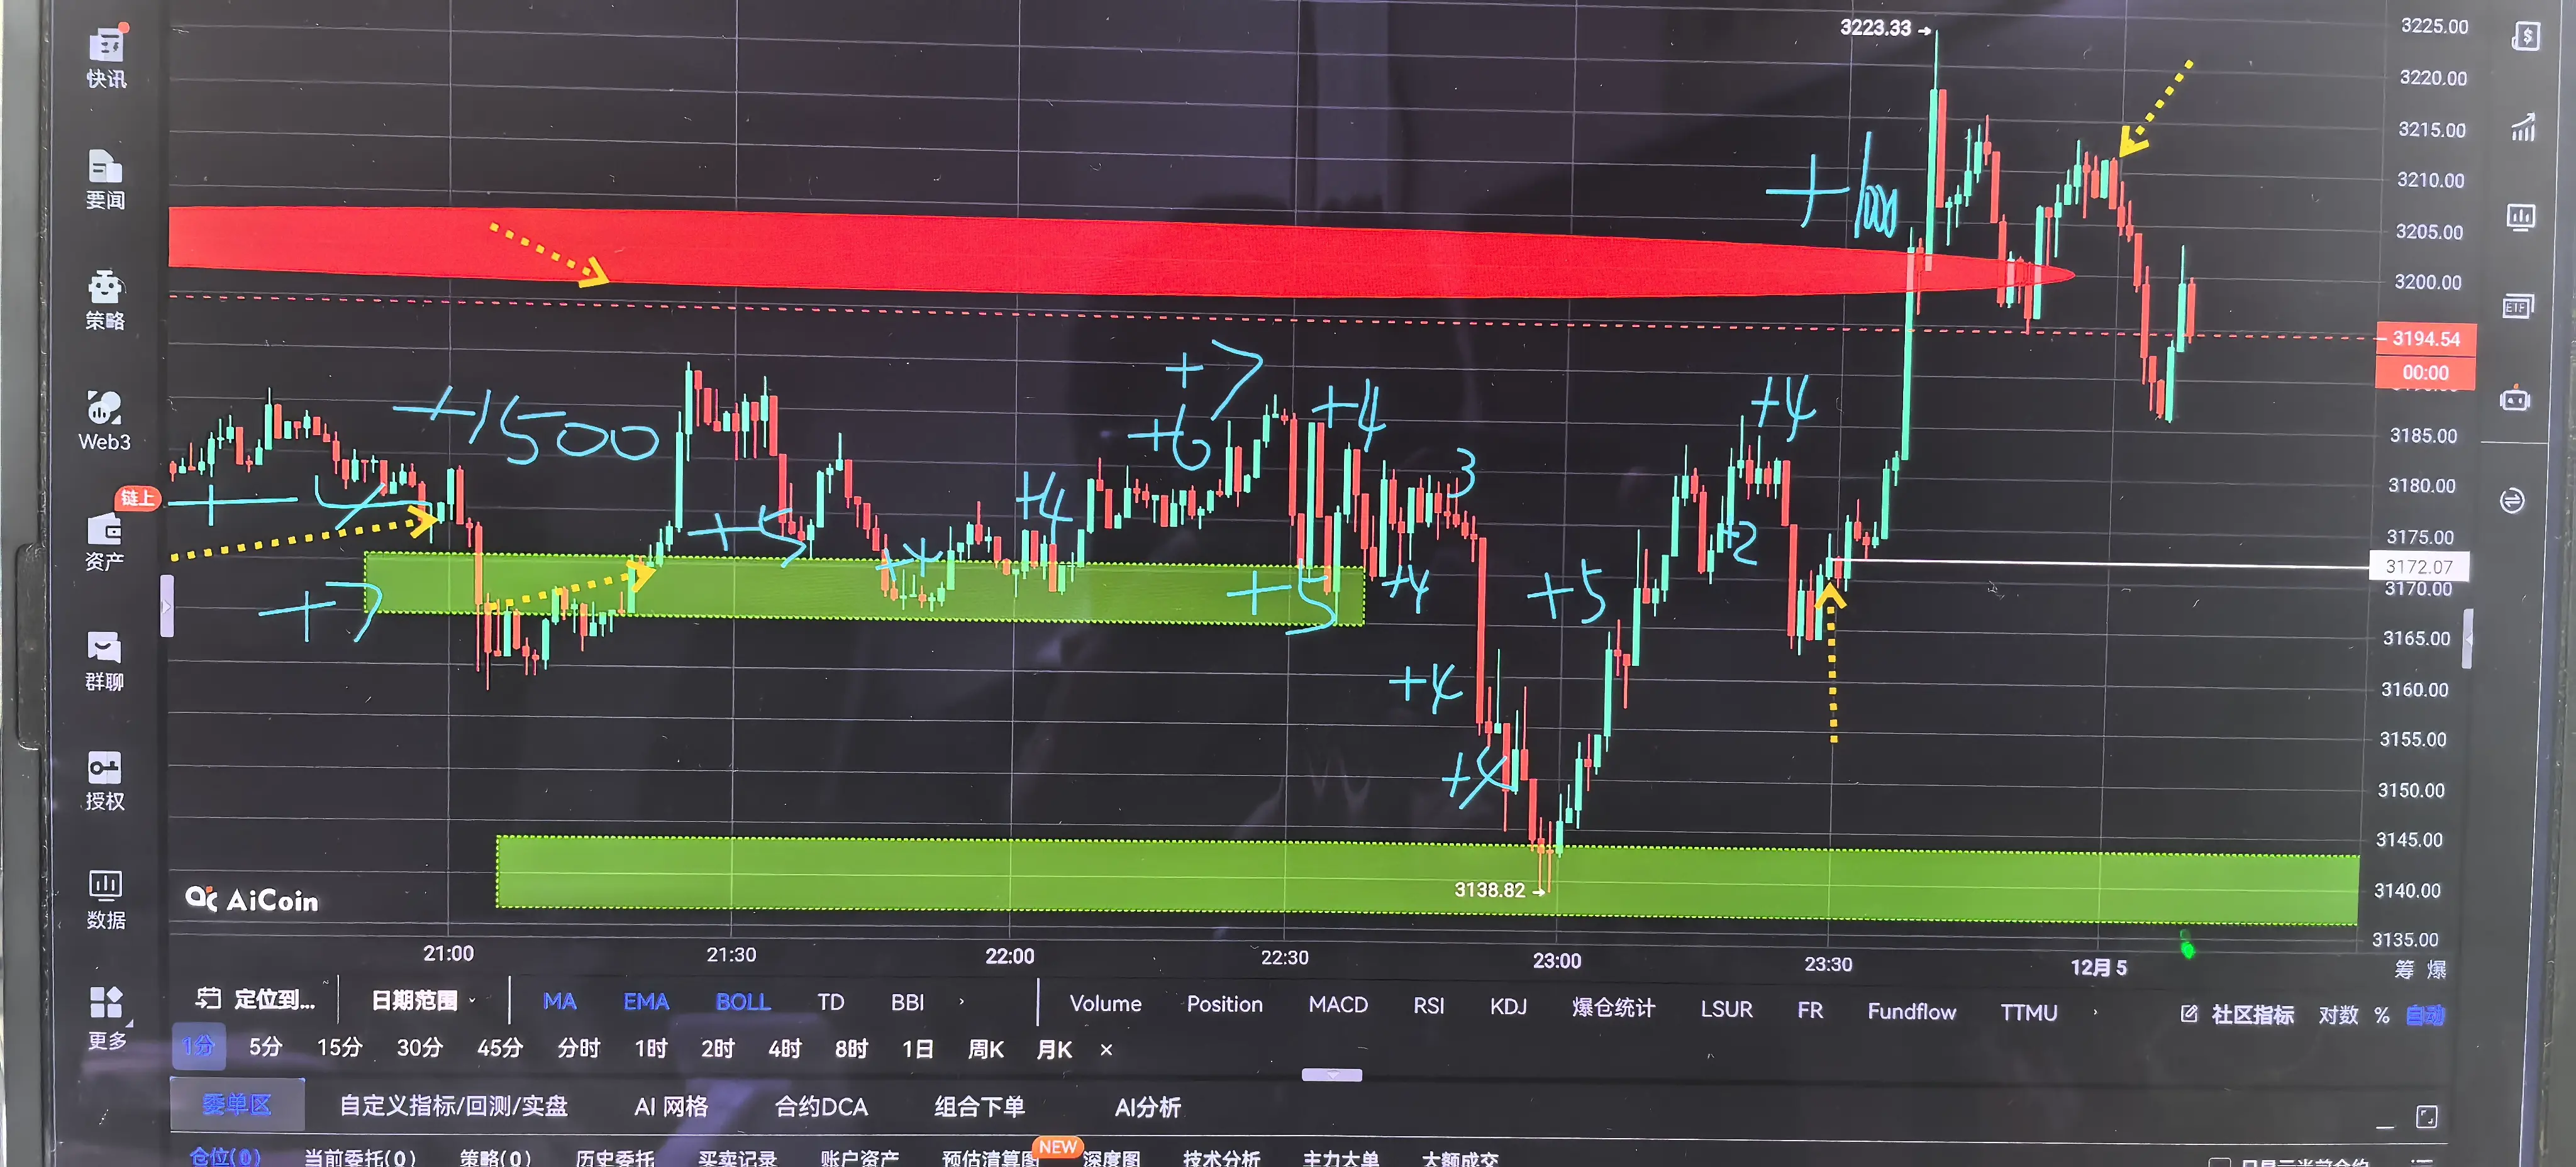Toggle the % percentage scale
Viewport: 2576px width, 1167px height.
tap(2382, 1015)
